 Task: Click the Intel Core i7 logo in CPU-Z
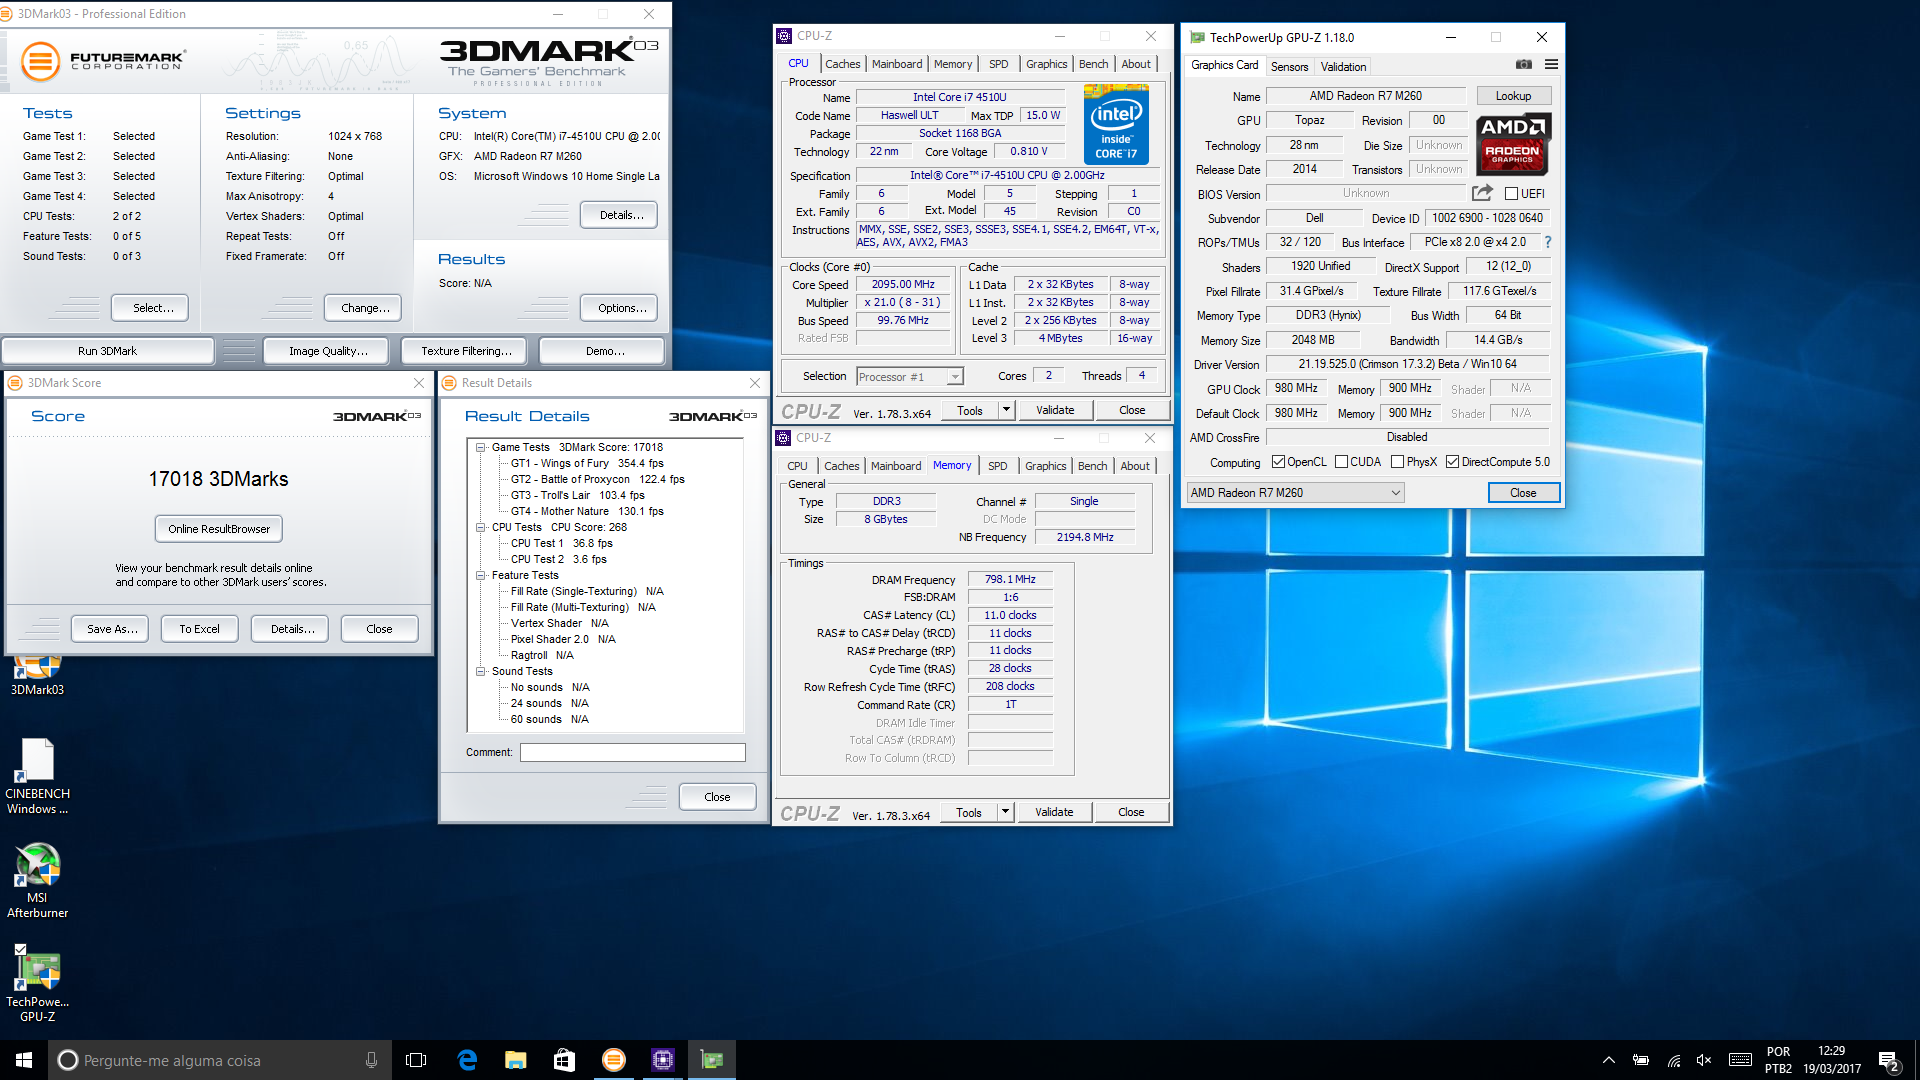[x=1116, y=125]
